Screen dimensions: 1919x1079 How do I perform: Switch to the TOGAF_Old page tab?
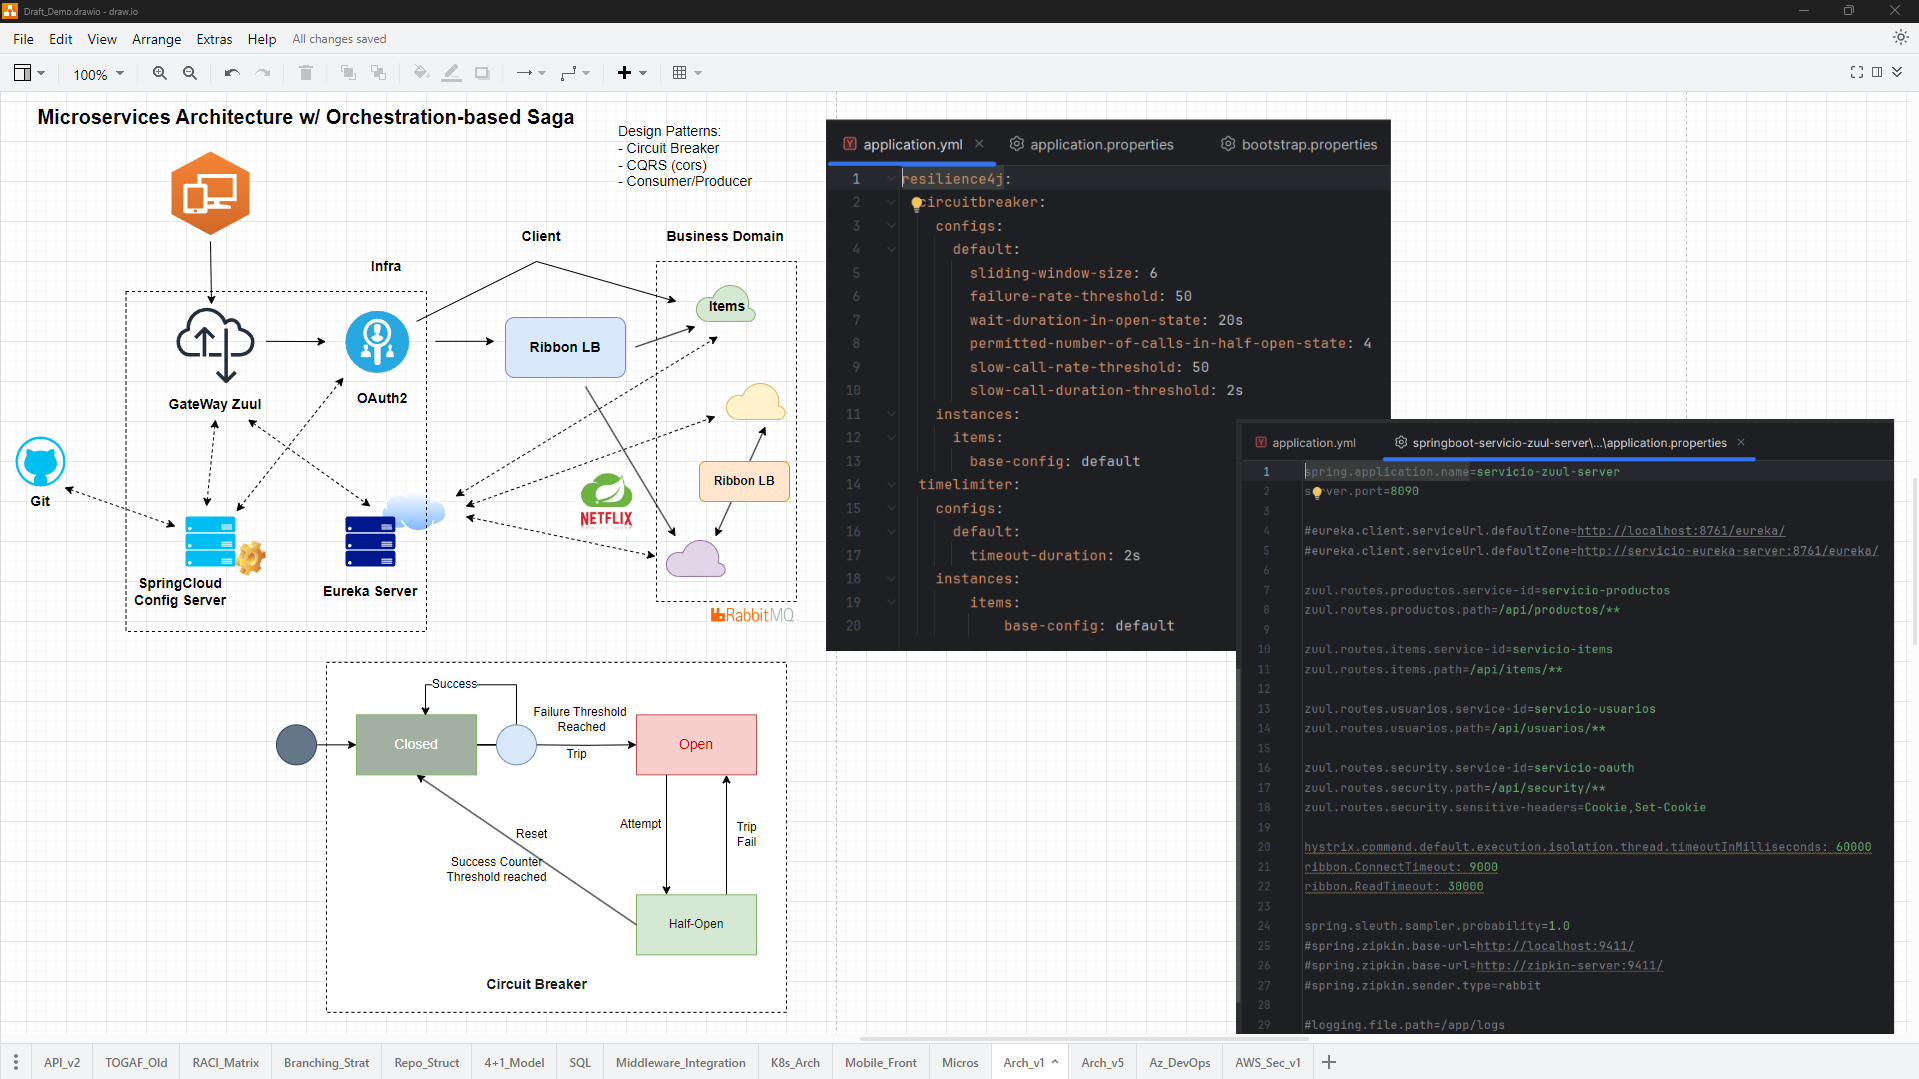click(136, 1062)
